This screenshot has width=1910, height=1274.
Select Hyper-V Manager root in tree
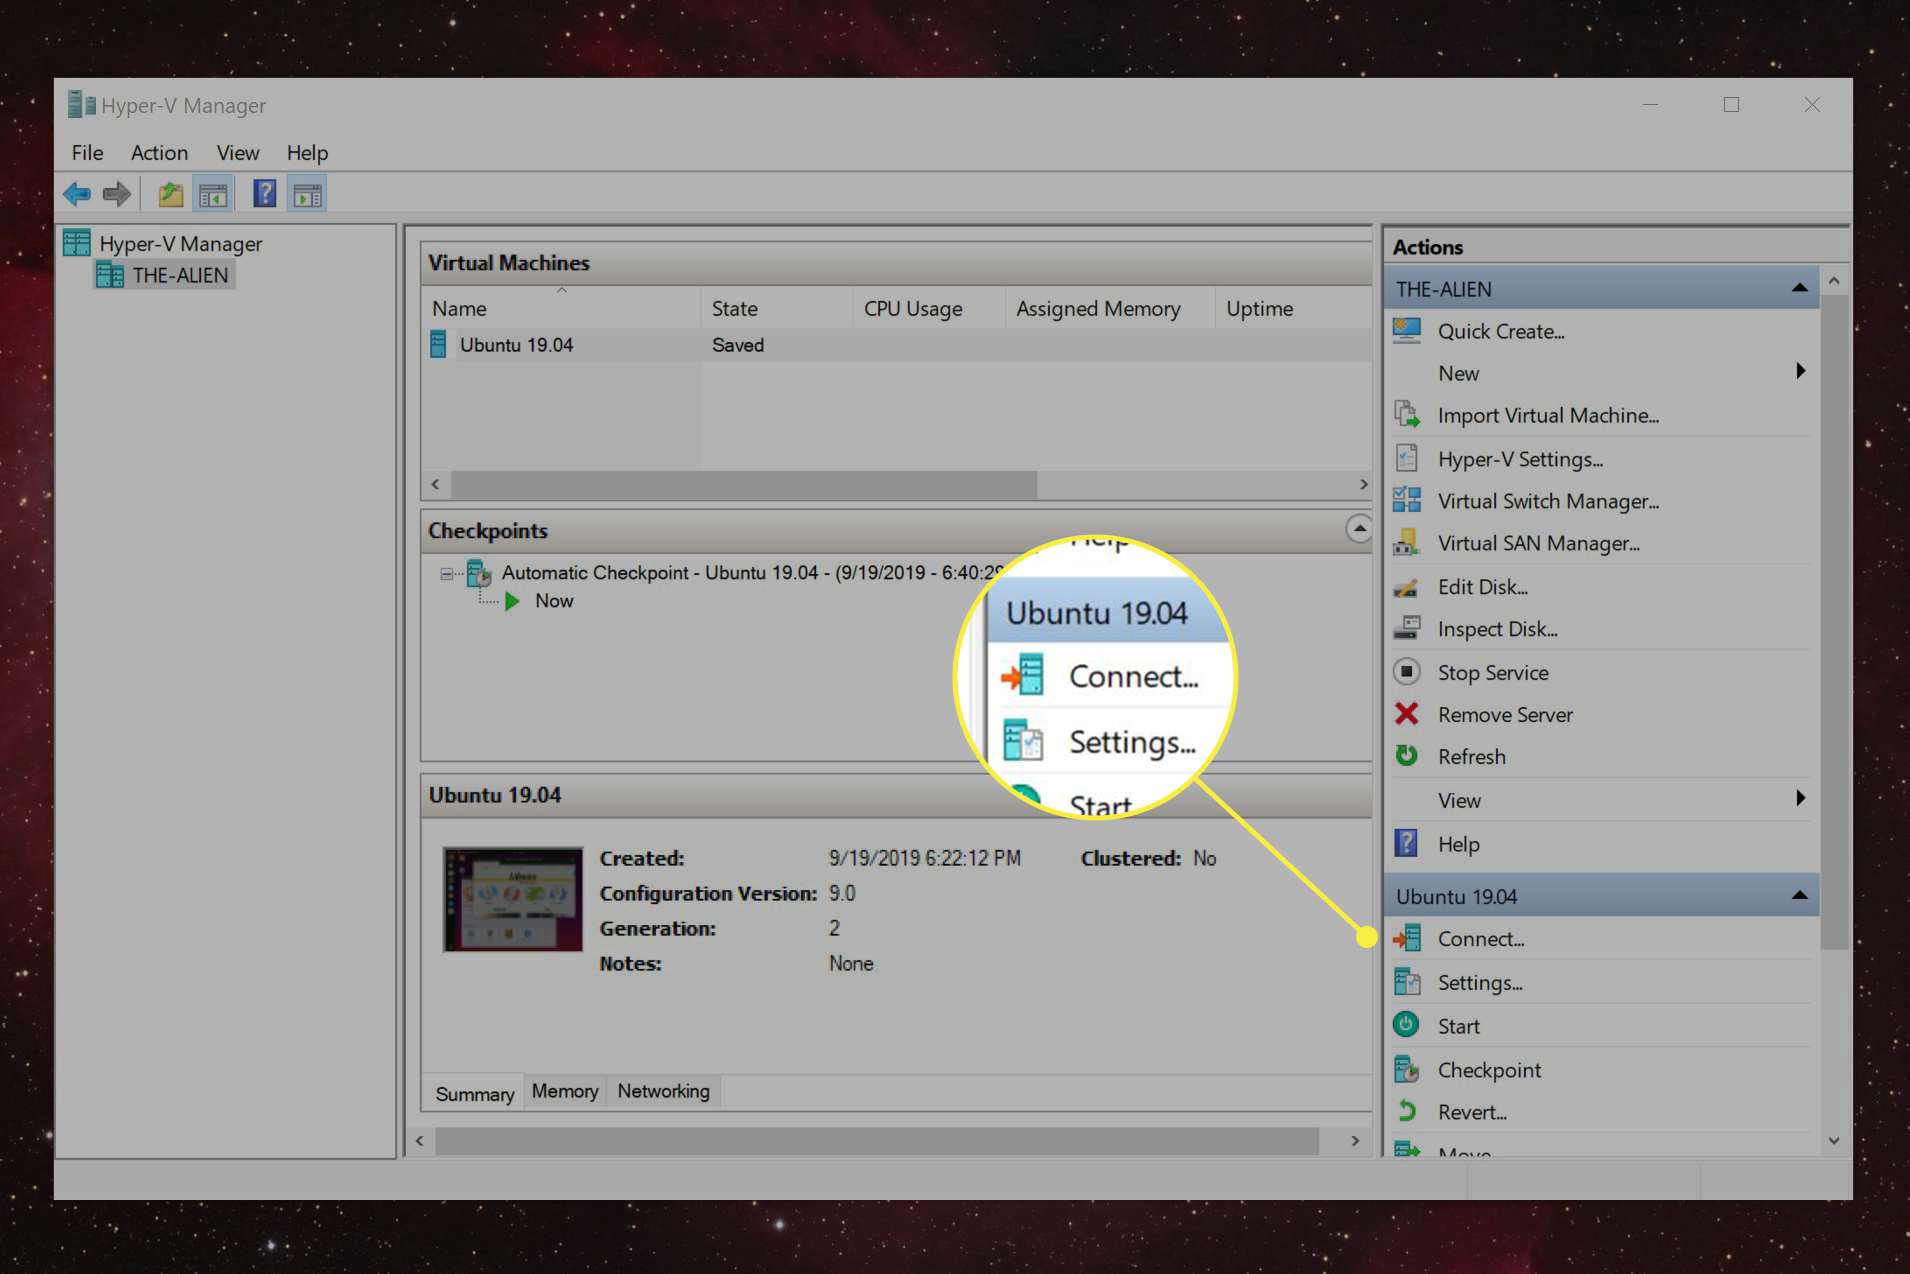tap(180, 243)
